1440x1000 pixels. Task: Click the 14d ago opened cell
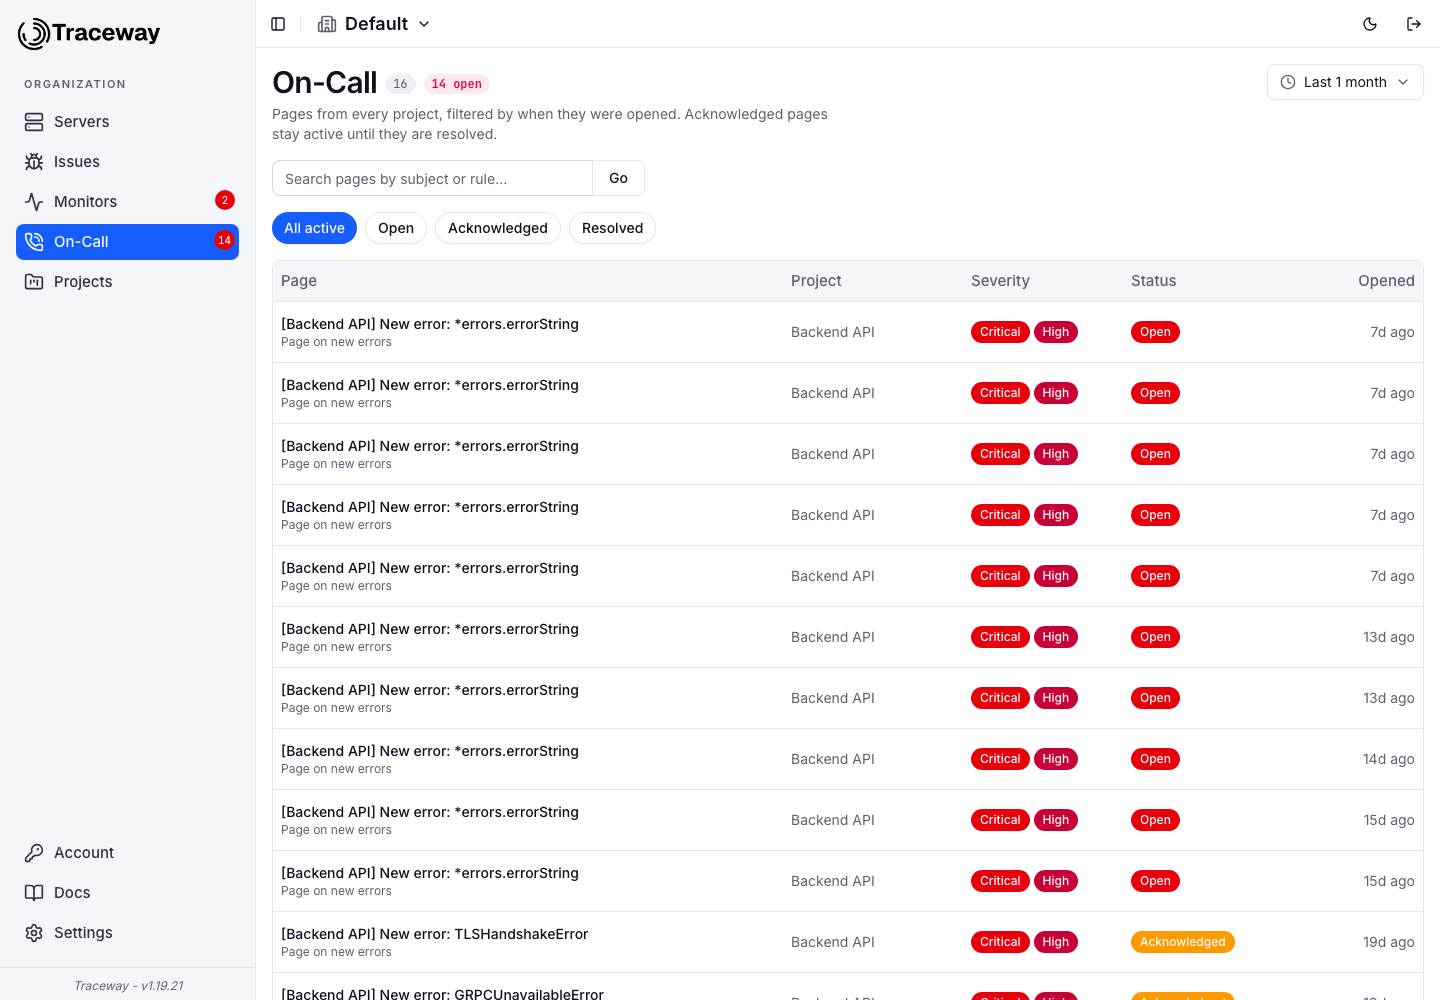pyautogui.click(x=1388, y=759)
